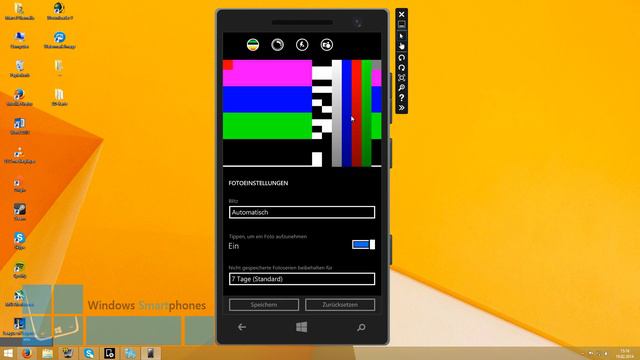Viewport: 640px width, 360px height.
Task: Click the Zurücksetzen button
Action: 340,304
